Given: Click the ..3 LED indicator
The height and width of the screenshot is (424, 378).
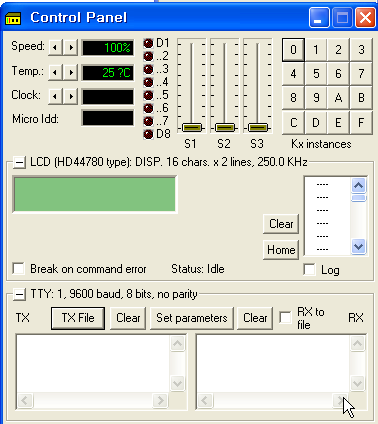Looking at the screenshot, I should (x=148, y=69).
